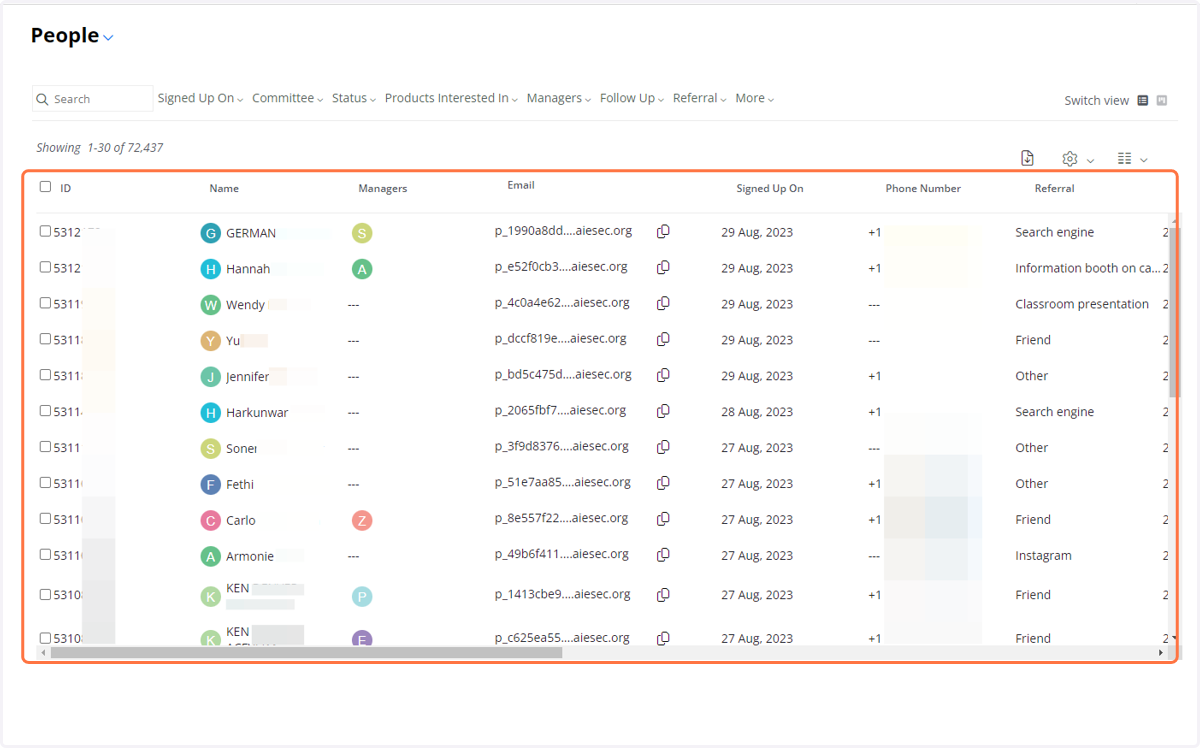Tick the checkbox in Soner row
The width and height of the screenshot is (1200, 748).
point(45,447)
